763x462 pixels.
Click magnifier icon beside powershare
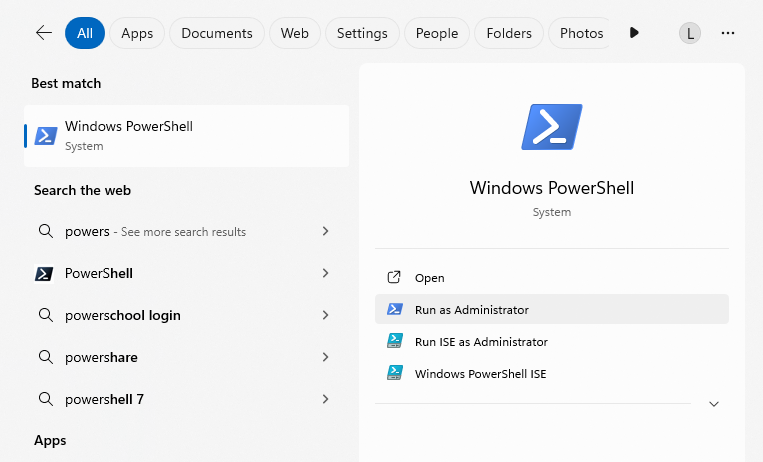[x=46, y=357]
